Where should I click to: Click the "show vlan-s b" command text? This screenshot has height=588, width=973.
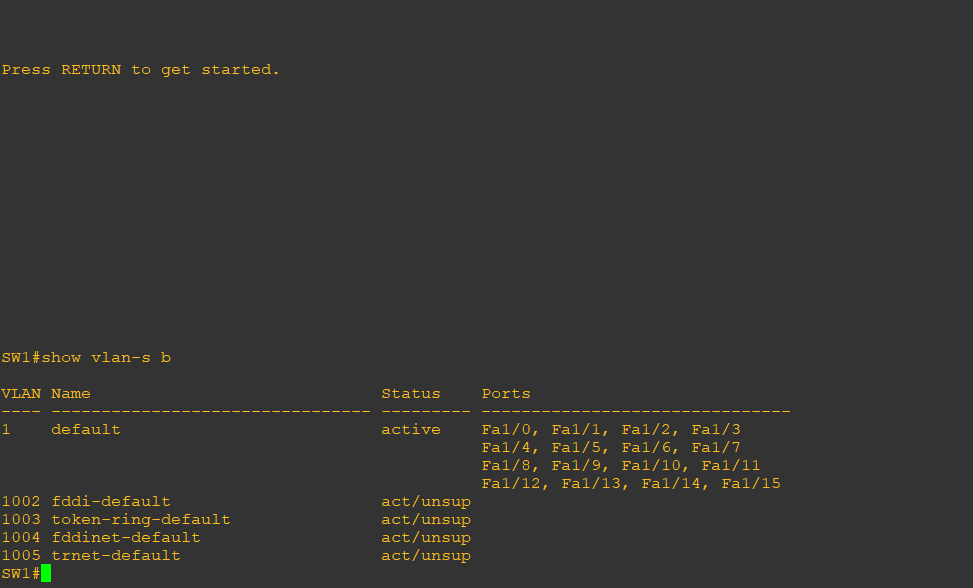coord(106,357)
